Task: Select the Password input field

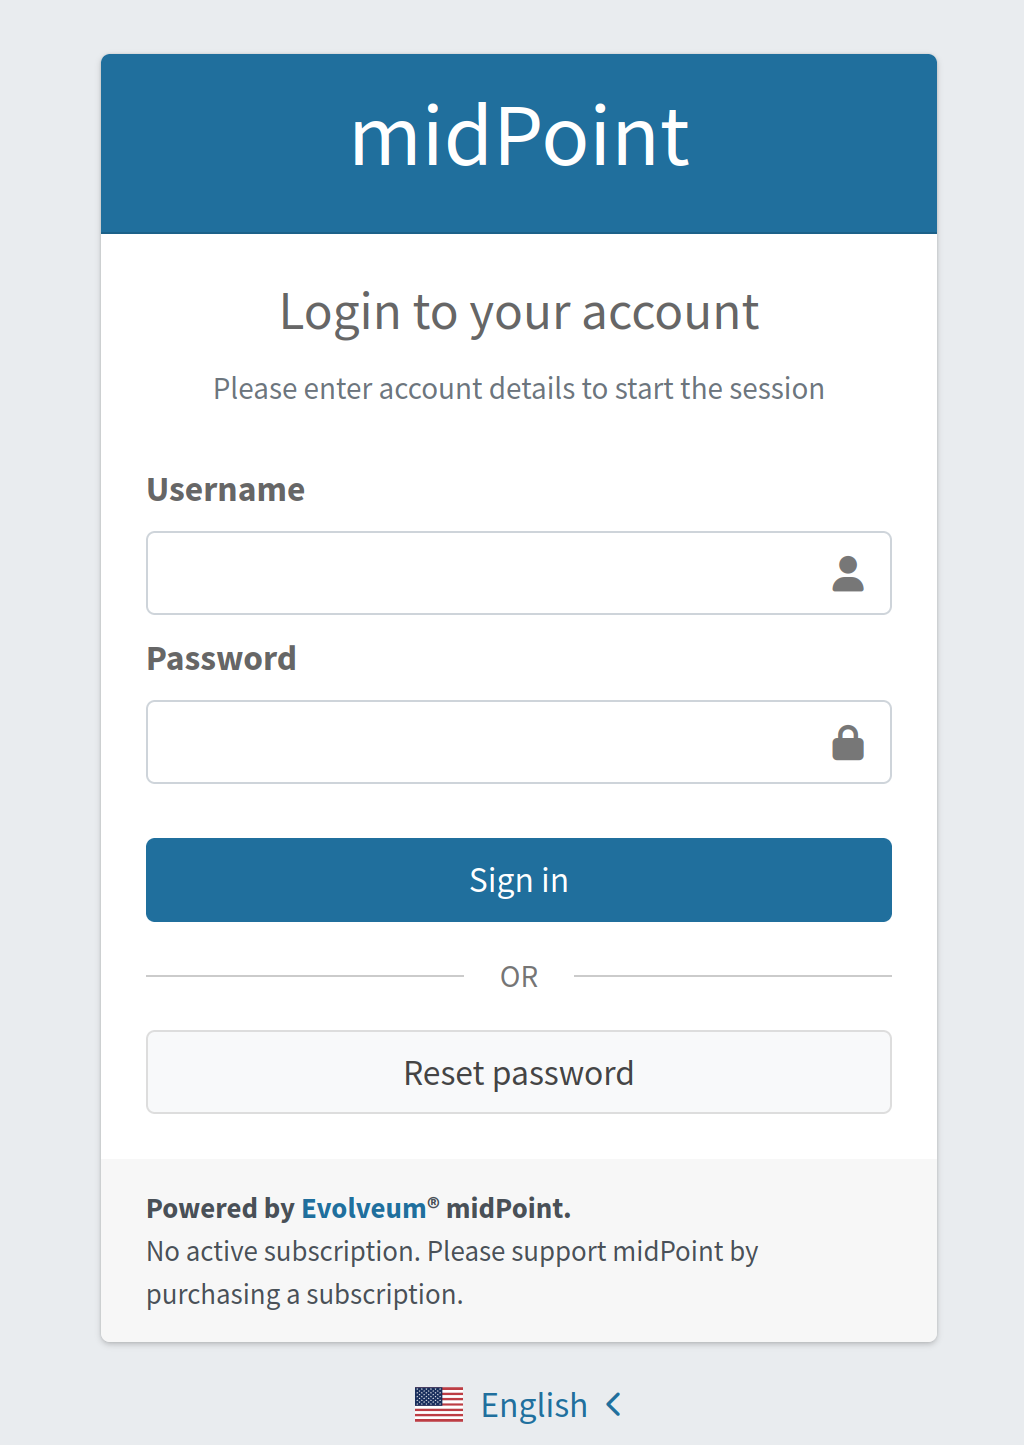Action: 480,741
